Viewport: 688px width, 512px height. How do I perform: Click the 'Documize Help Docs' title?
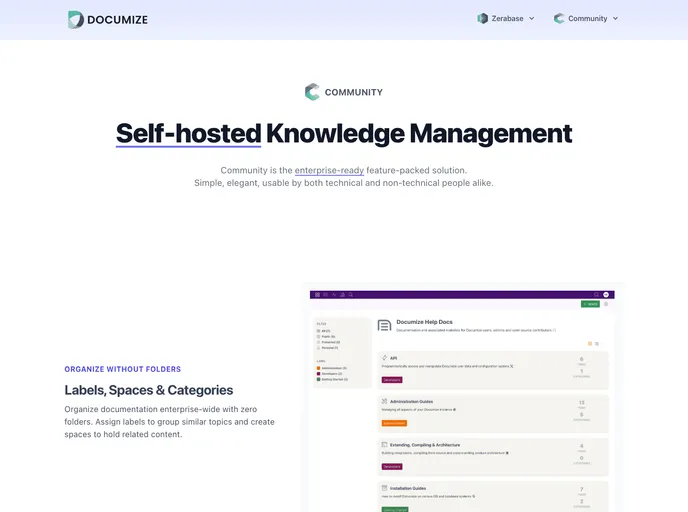(424, 322)
